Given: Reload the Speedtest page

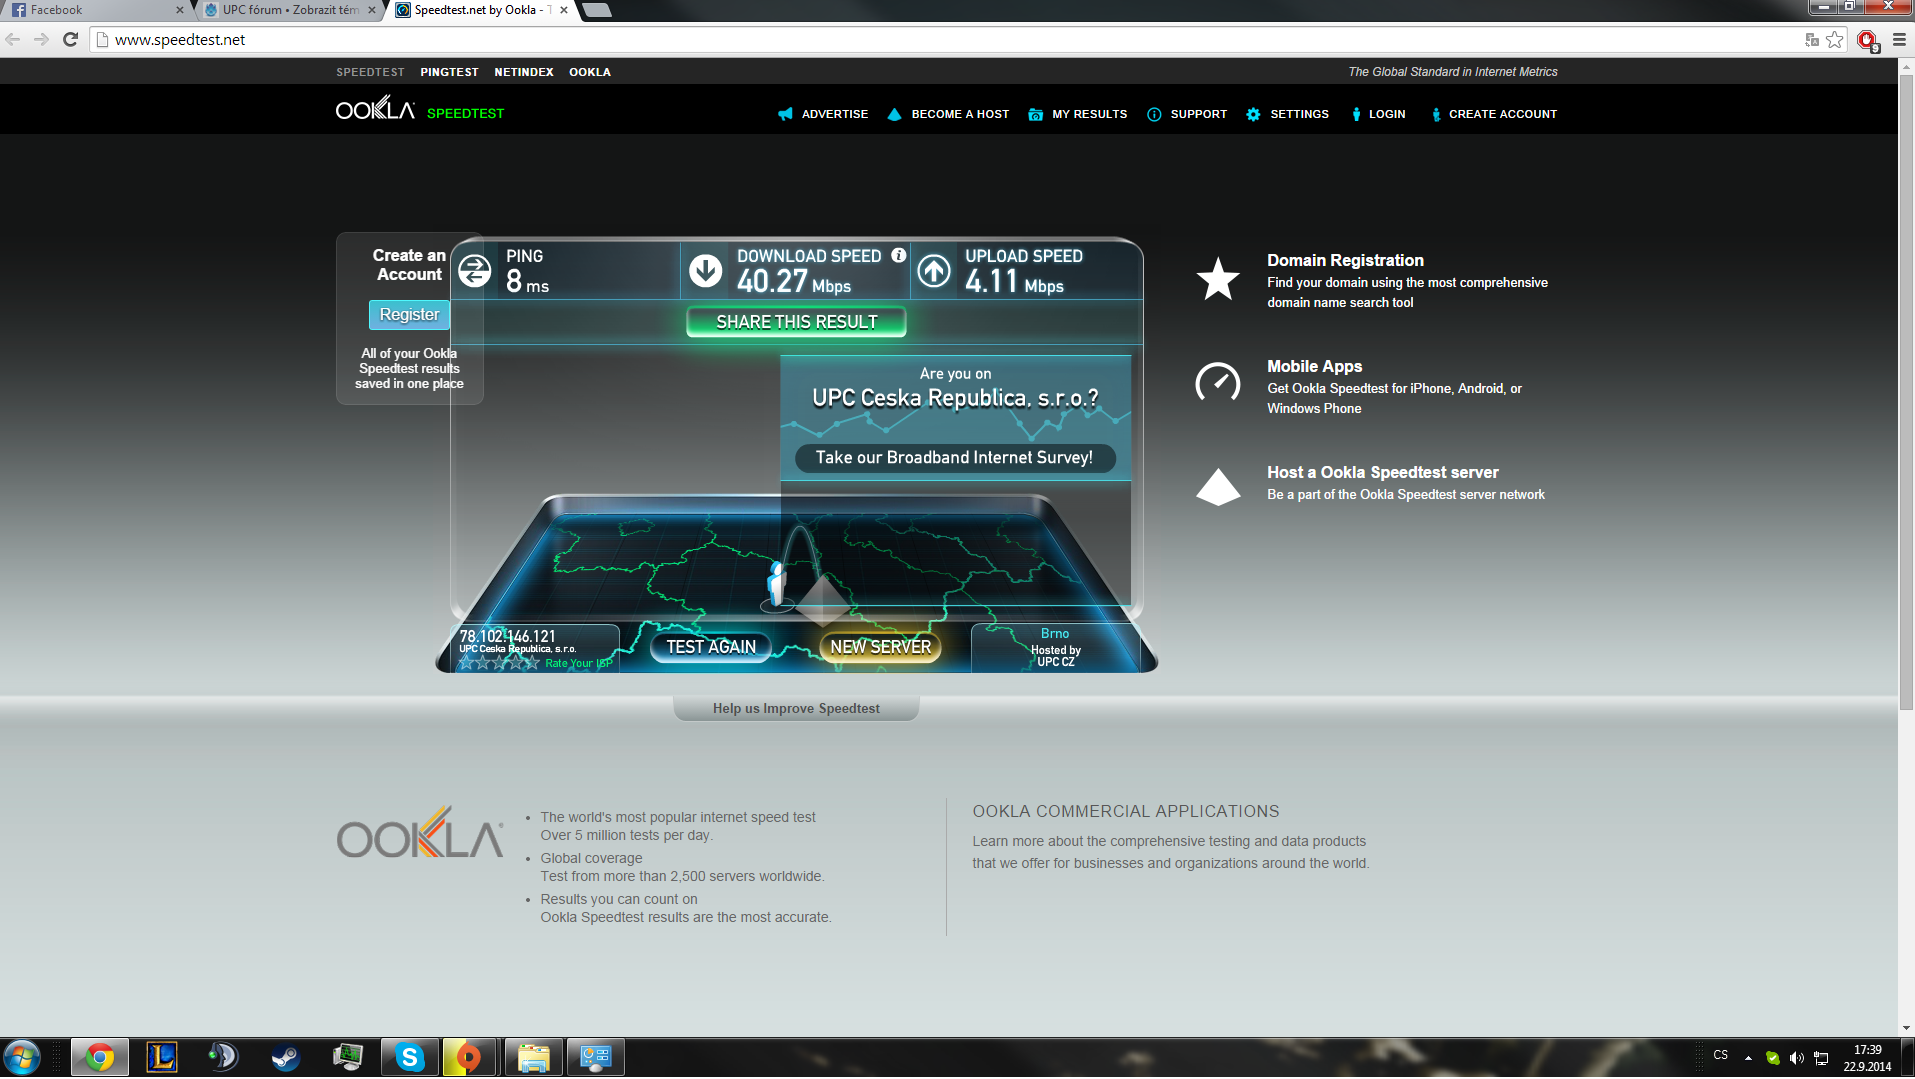Looking at the screenshot, I should tap(70, 40).
